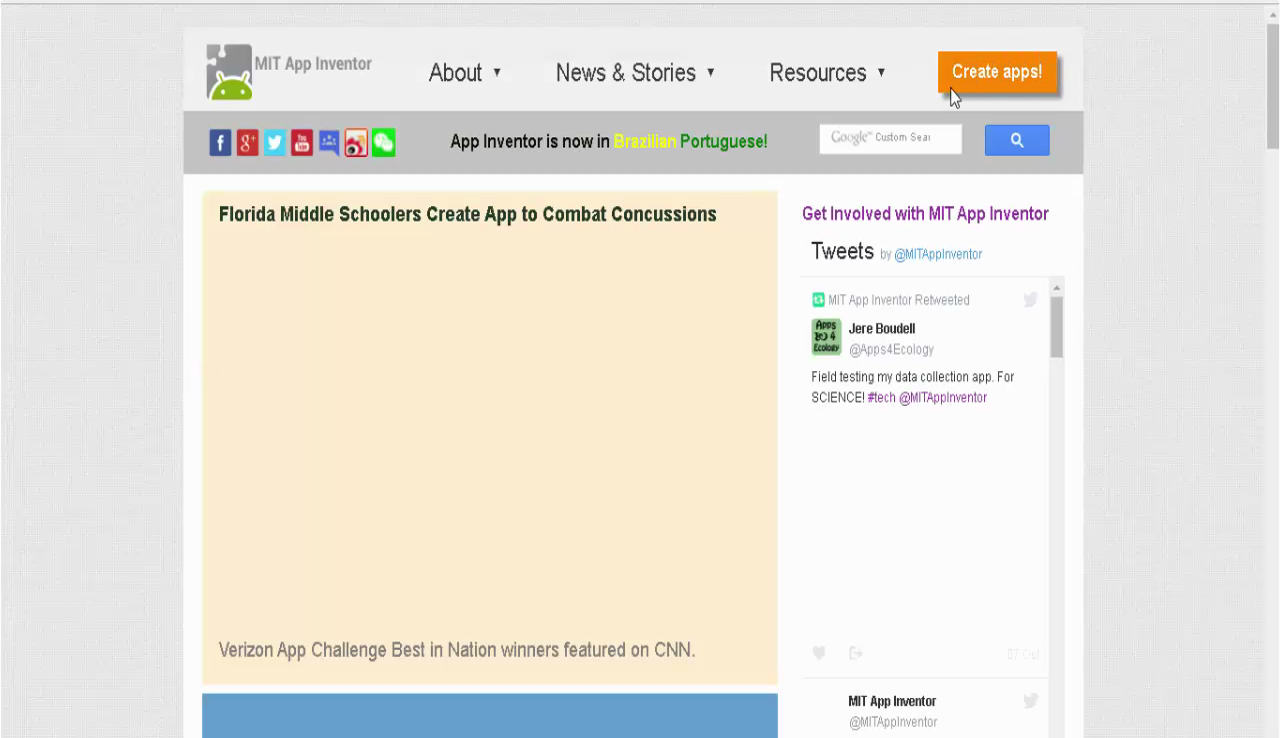Click the tweet widget scrollbar thumb
Viewport: 1280px width, 738px height.
1056,327
